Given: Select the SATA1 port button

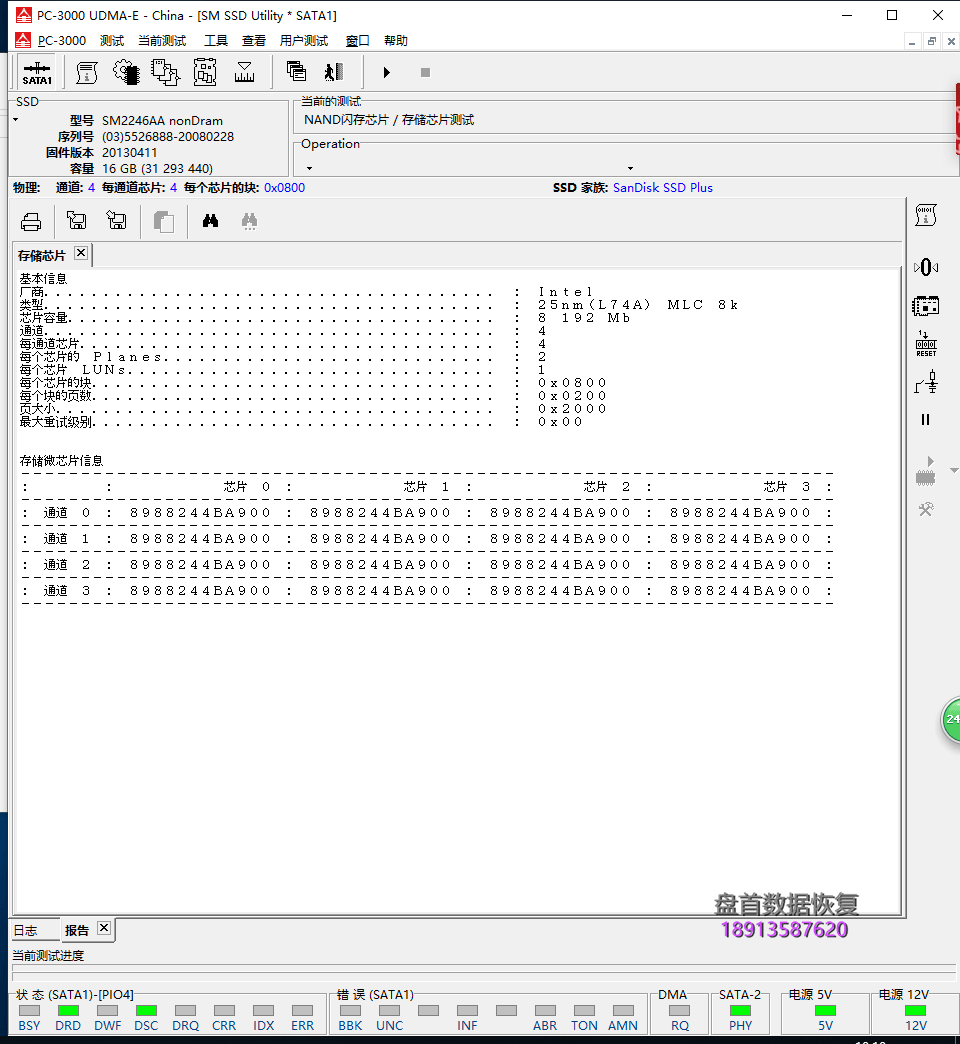Looking at the screenshot, I should [37, 73].
